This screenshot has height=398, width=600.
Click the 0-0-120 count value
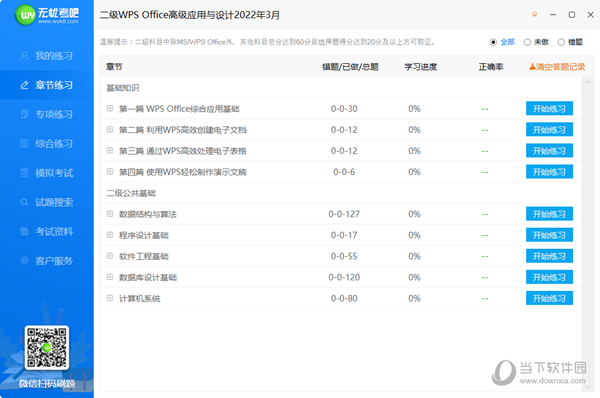click(x=344, y=277)
